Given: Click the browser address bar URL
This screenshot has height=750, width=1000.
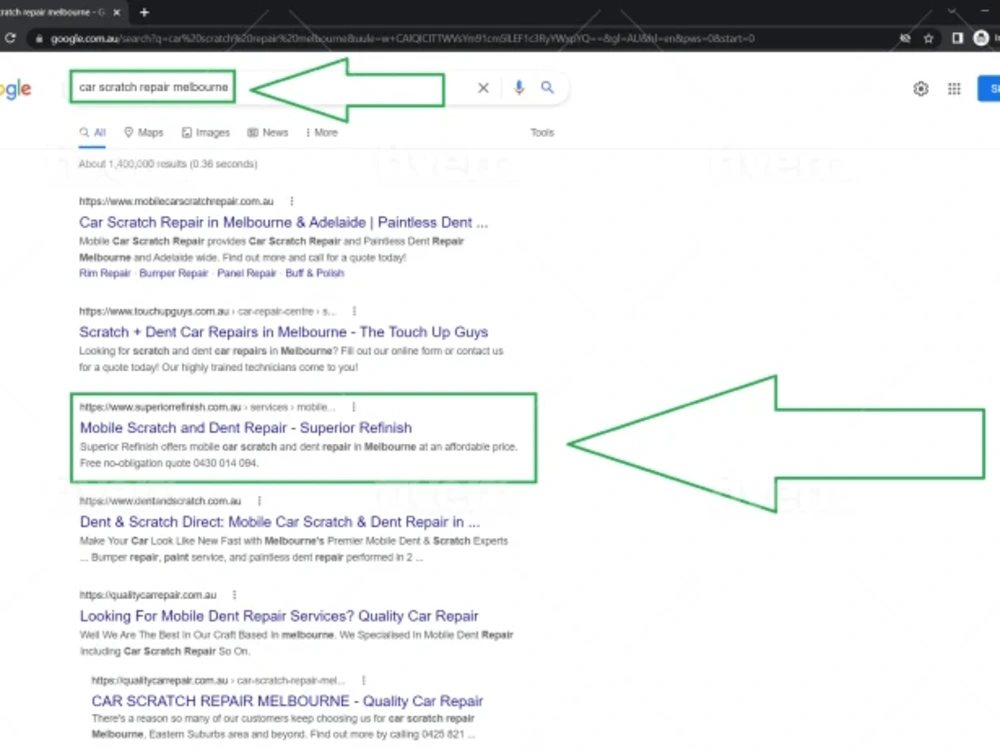Looking at the screenshot, I should [402, 38].
